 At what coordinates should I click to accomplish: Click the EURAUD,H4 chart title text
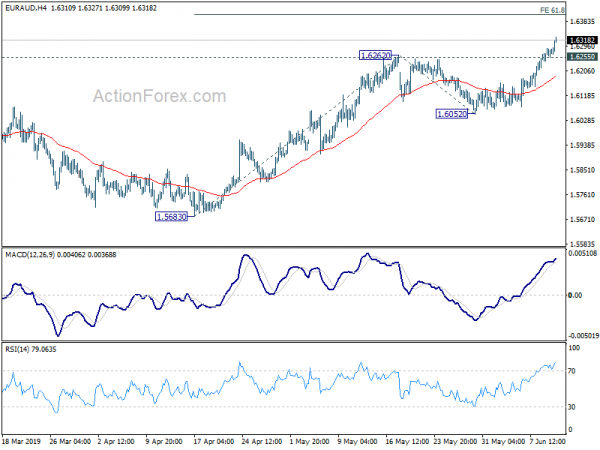point(26,8)
